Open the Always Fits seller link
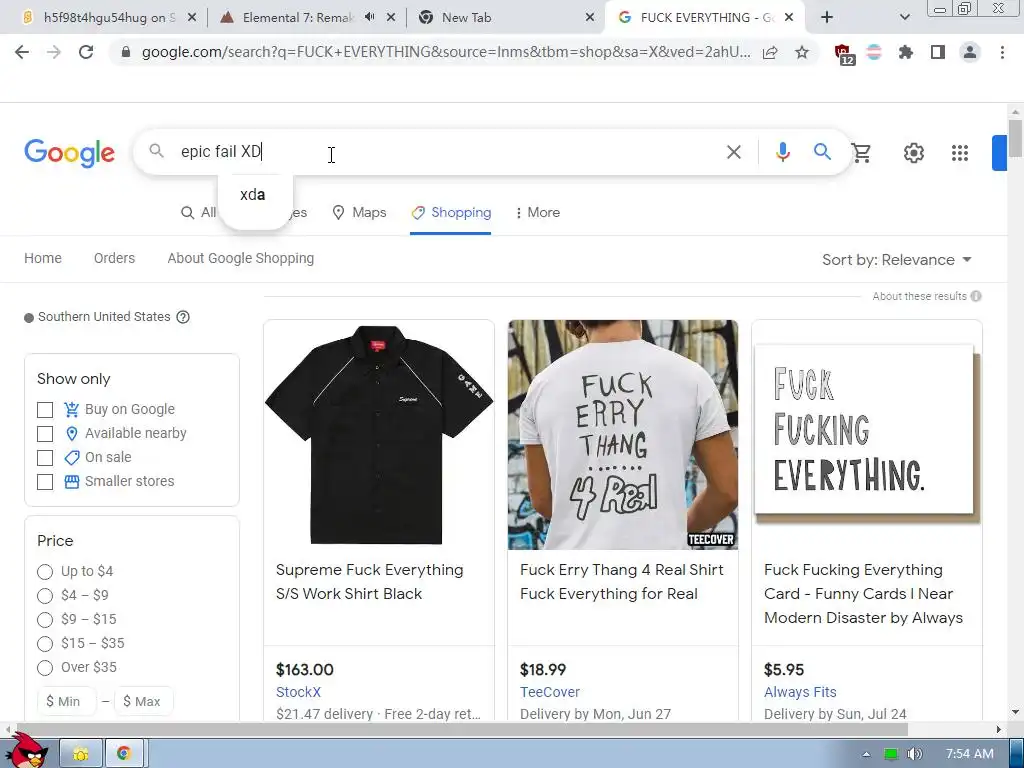Screen dimensions: 1024x768 click(800, 692)
